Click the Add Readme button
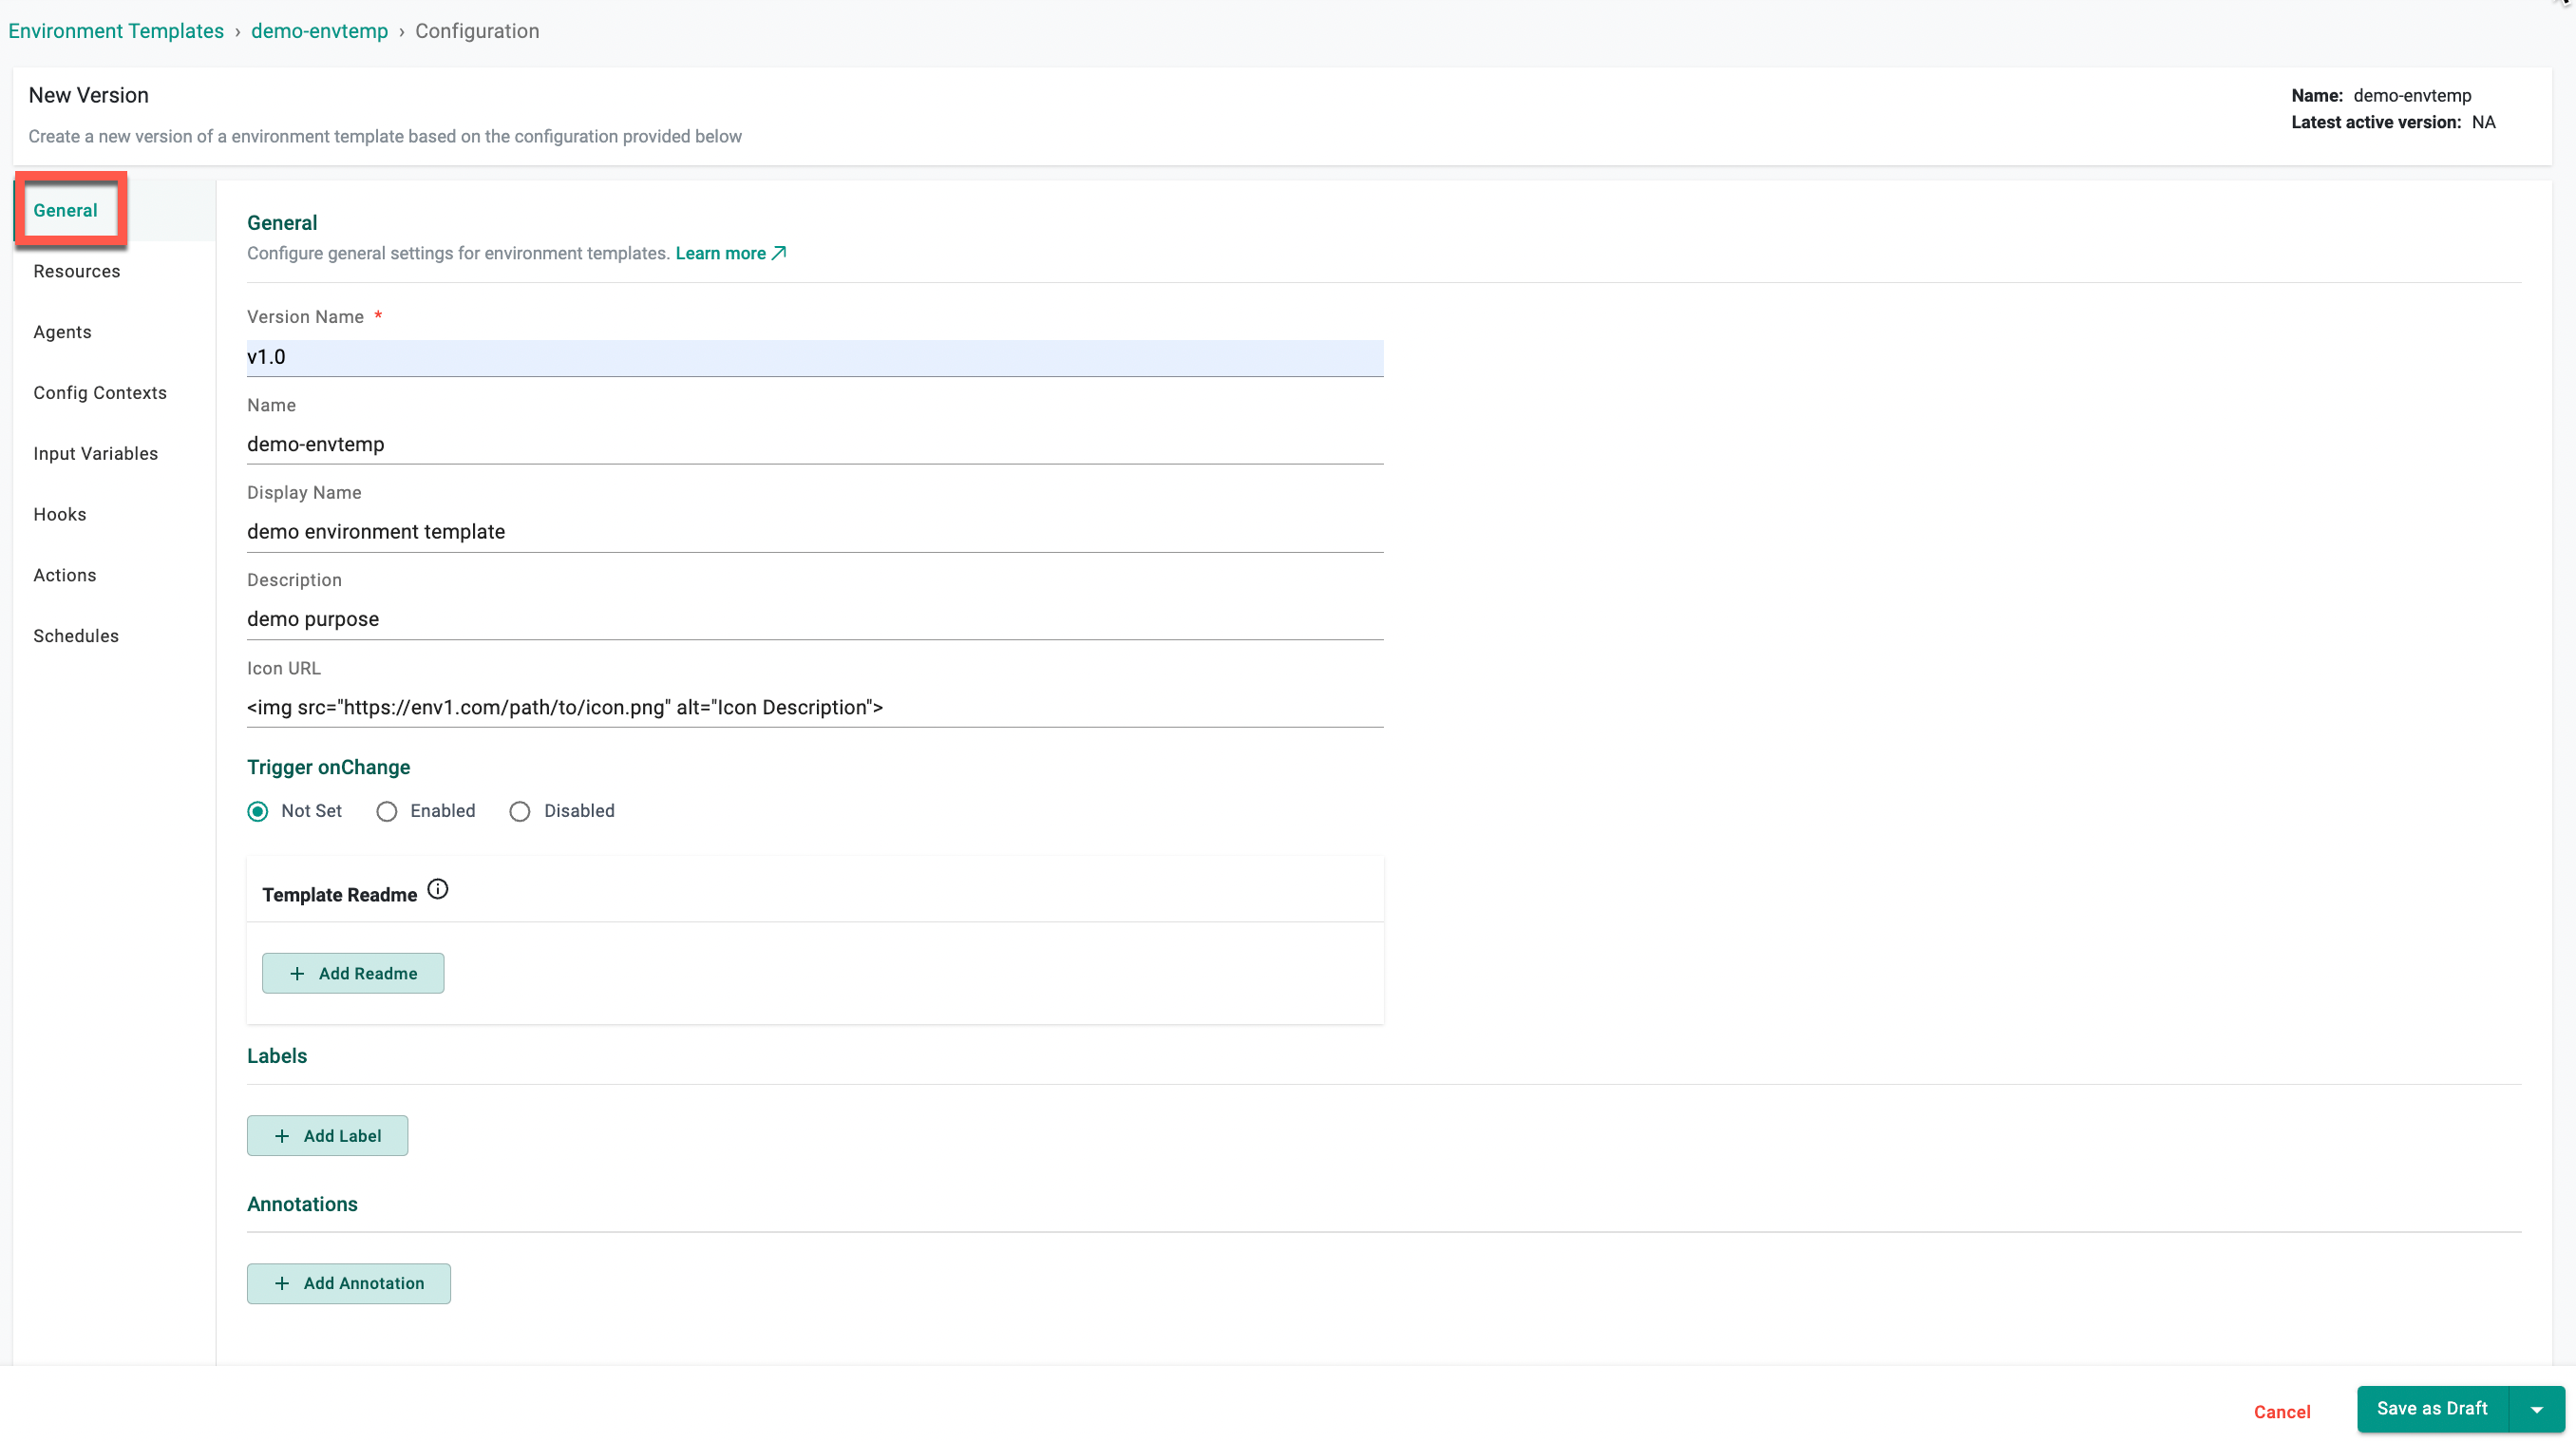The image size is (2576, 1442). [x=352, y=972]
